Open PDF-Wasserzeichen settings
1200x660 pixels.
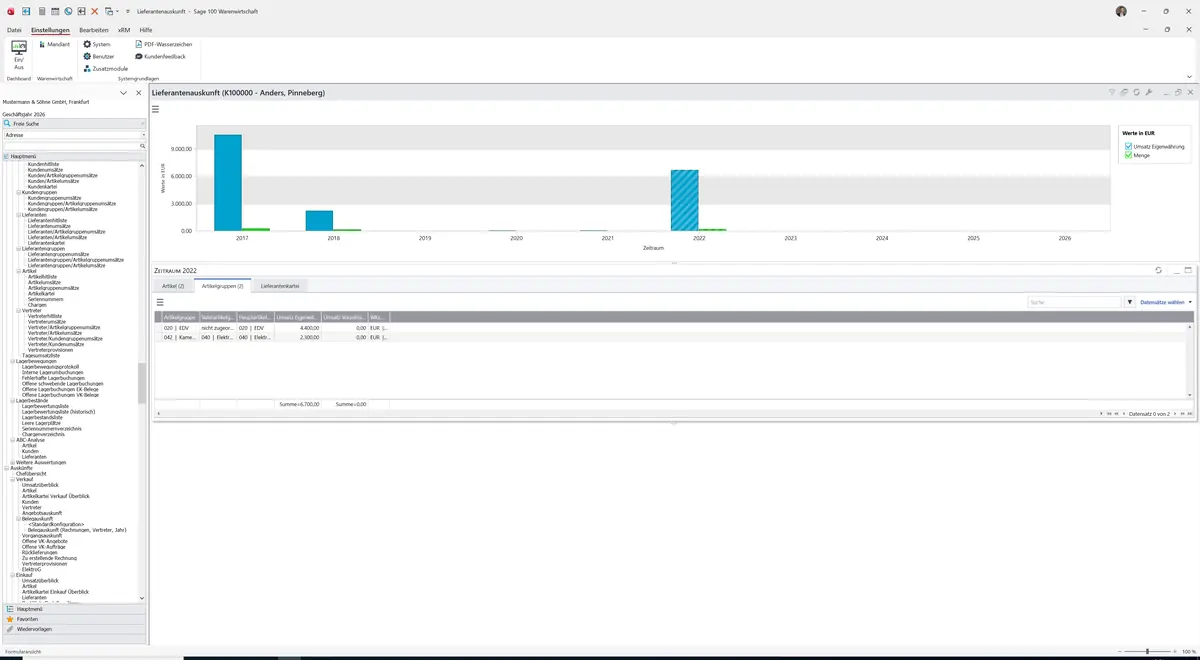[x=163, y=44]
